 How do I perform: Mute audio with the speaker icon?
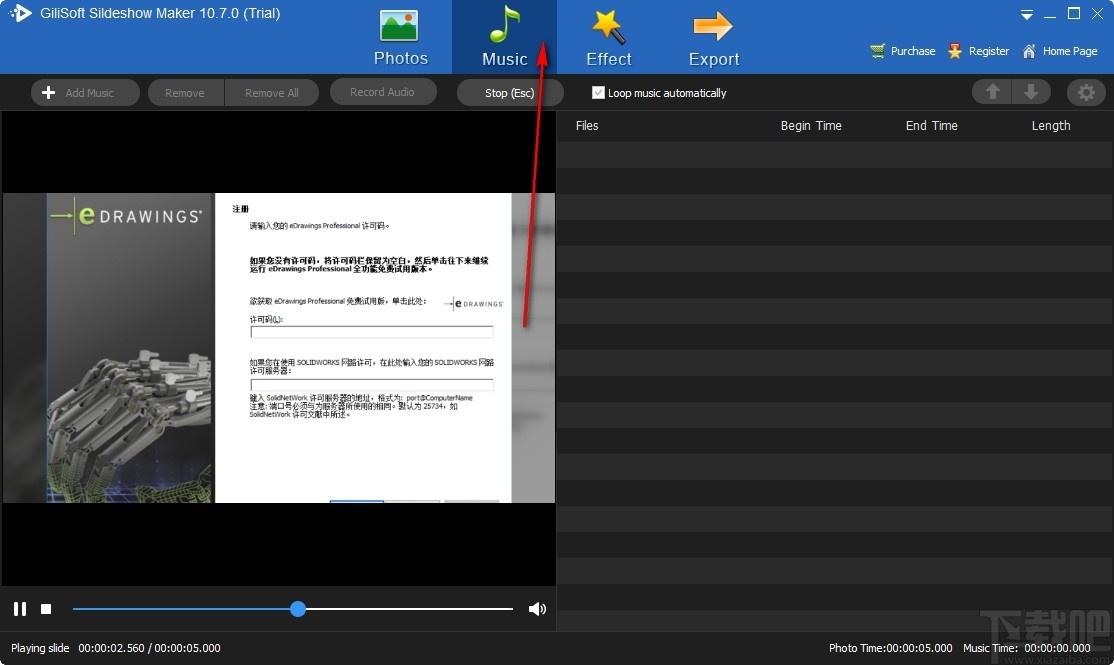(x=537, y=609)
